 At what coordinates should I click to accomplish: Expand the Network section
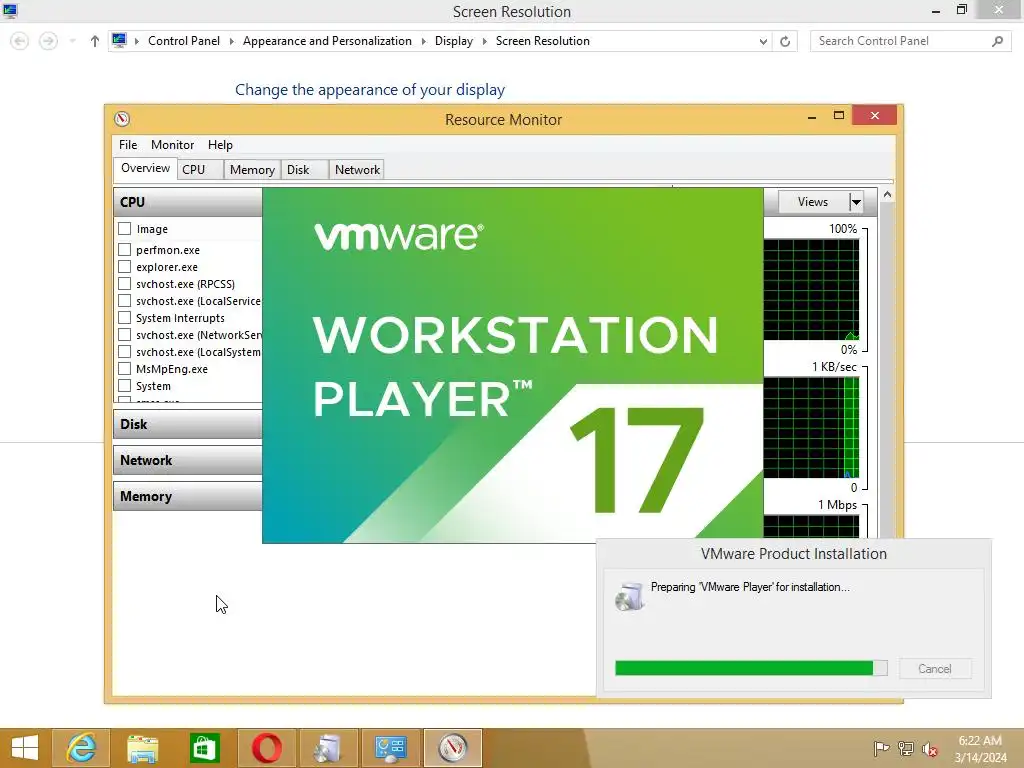pyautogui.click(x=188, y=460)
